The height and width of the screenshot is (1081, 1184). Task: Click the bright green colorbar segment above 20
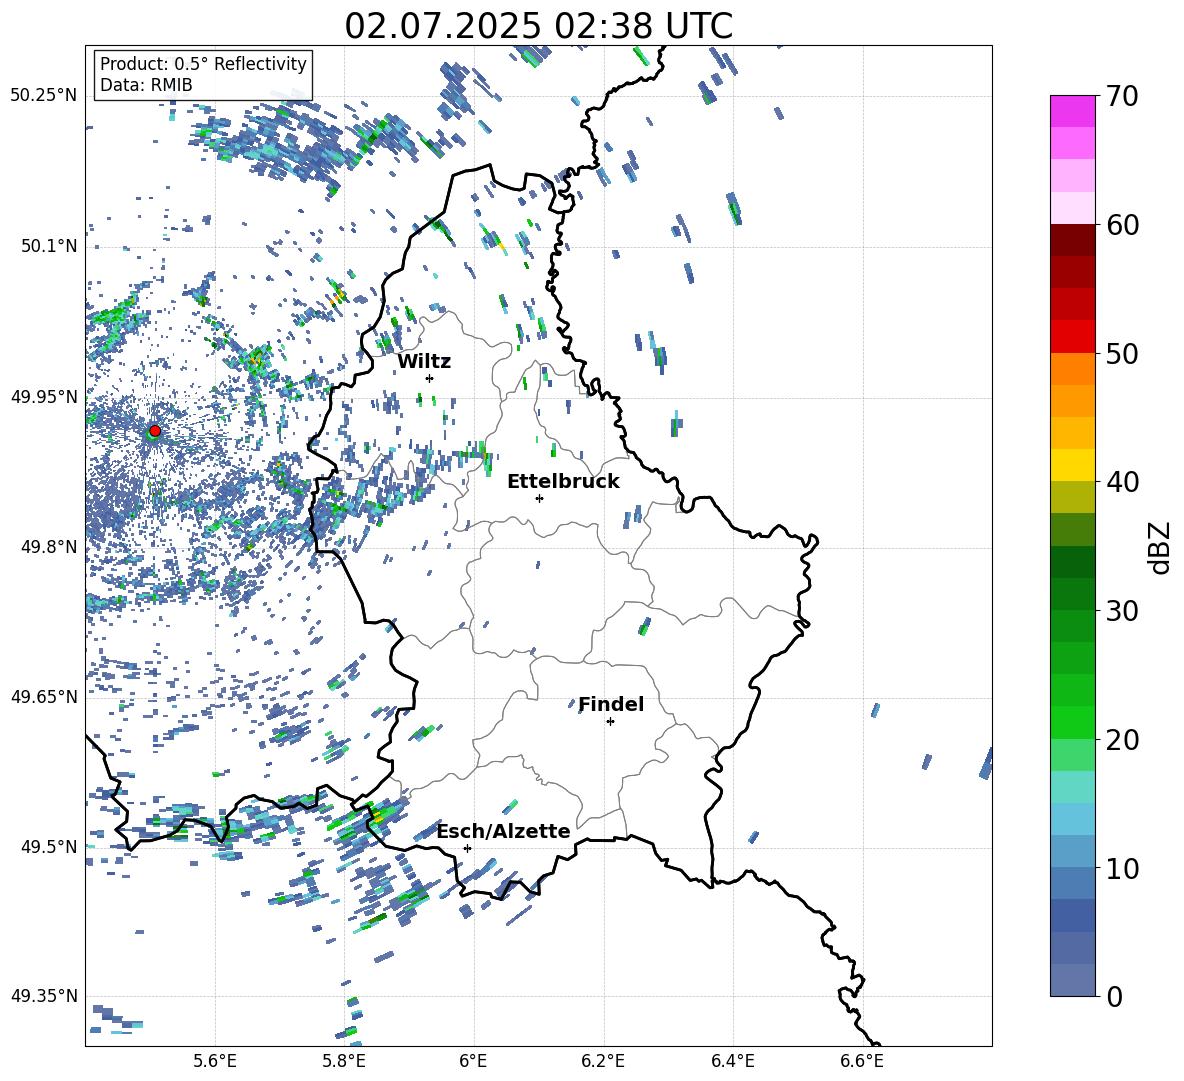[x=1072, y=722]
